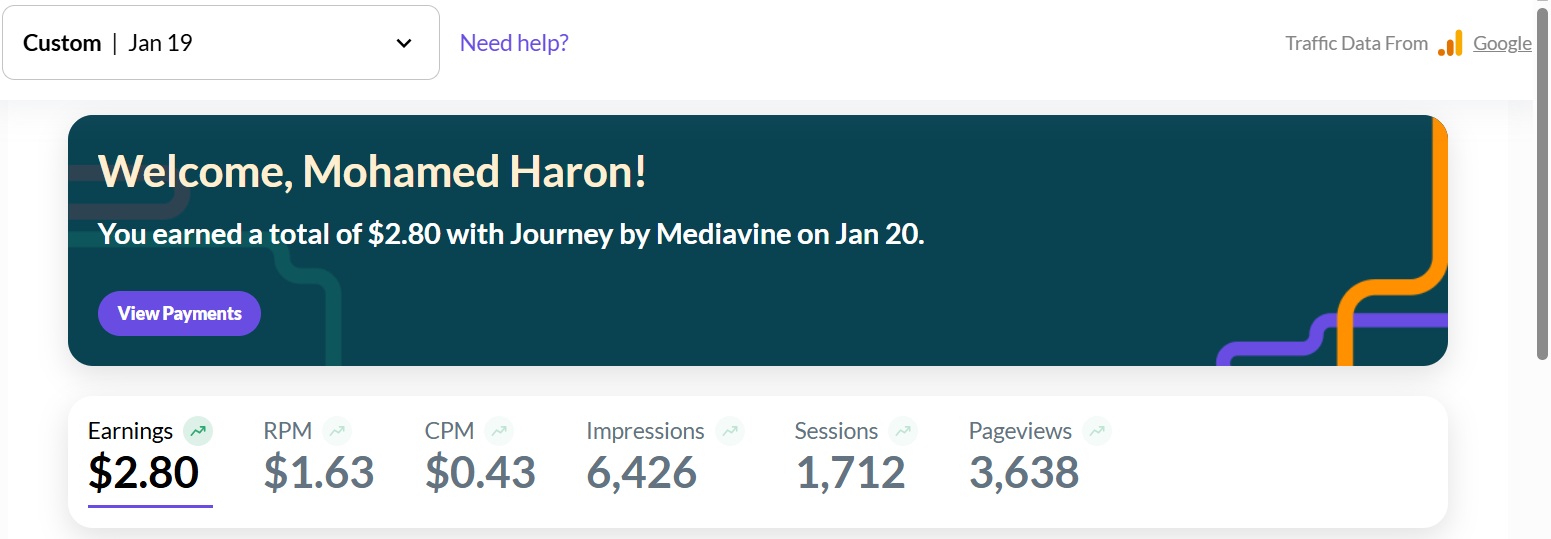The width and height of the screenshot is (1551, 539).
Task: Open the Need help? link
Action: tap(514, 43)
